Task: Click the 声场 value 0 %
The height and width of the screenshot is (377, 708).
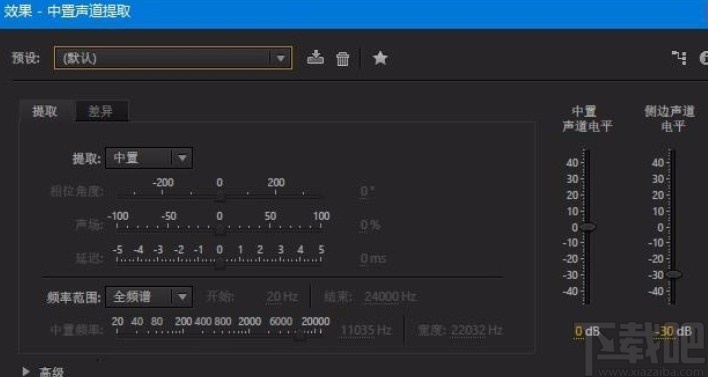Action: [370, 225]
